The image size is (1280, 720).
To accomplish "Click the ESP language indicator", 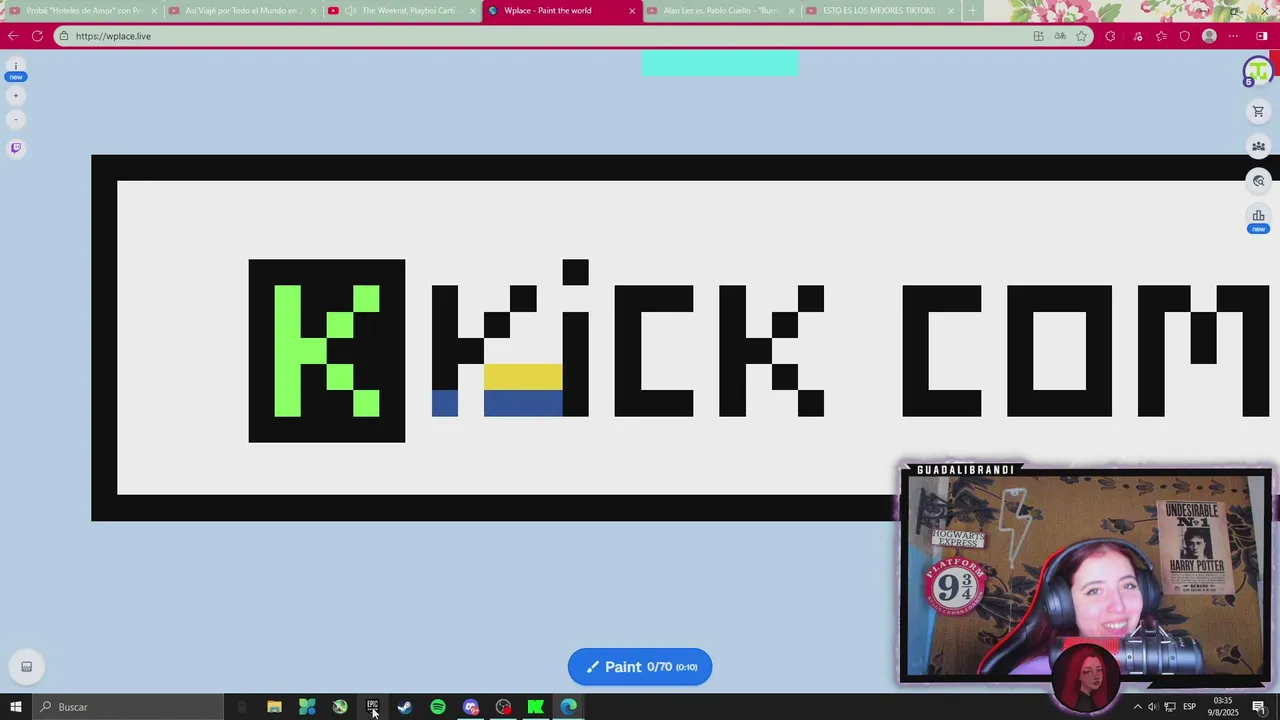I will [x=1189, y=707].
